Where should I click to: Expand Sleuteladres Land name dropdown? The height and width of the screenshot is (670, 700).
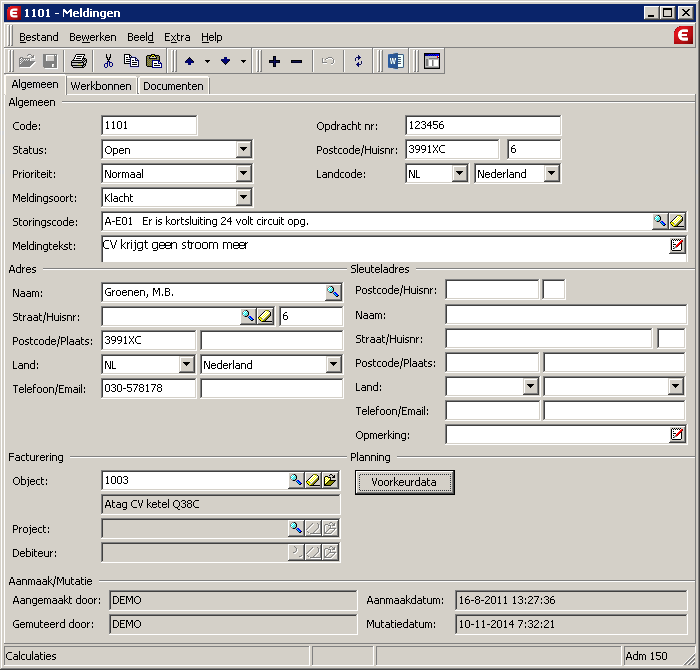pyautogui.click(x=676, y=386)
